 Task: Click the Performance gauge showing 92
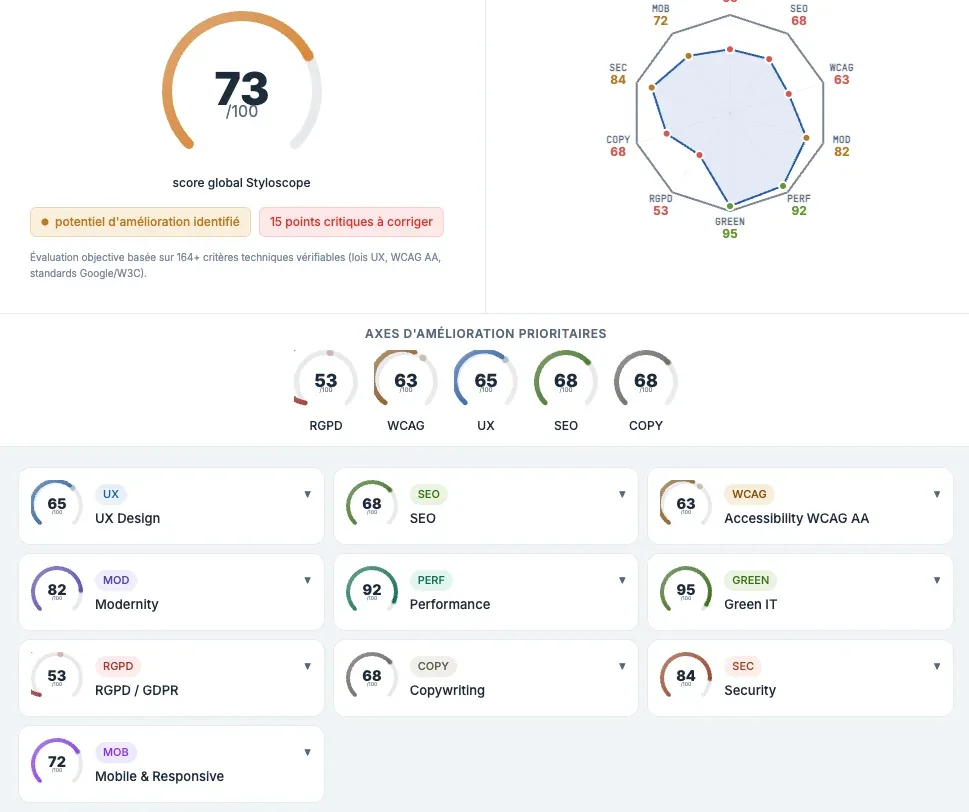(x=372, y=591)
